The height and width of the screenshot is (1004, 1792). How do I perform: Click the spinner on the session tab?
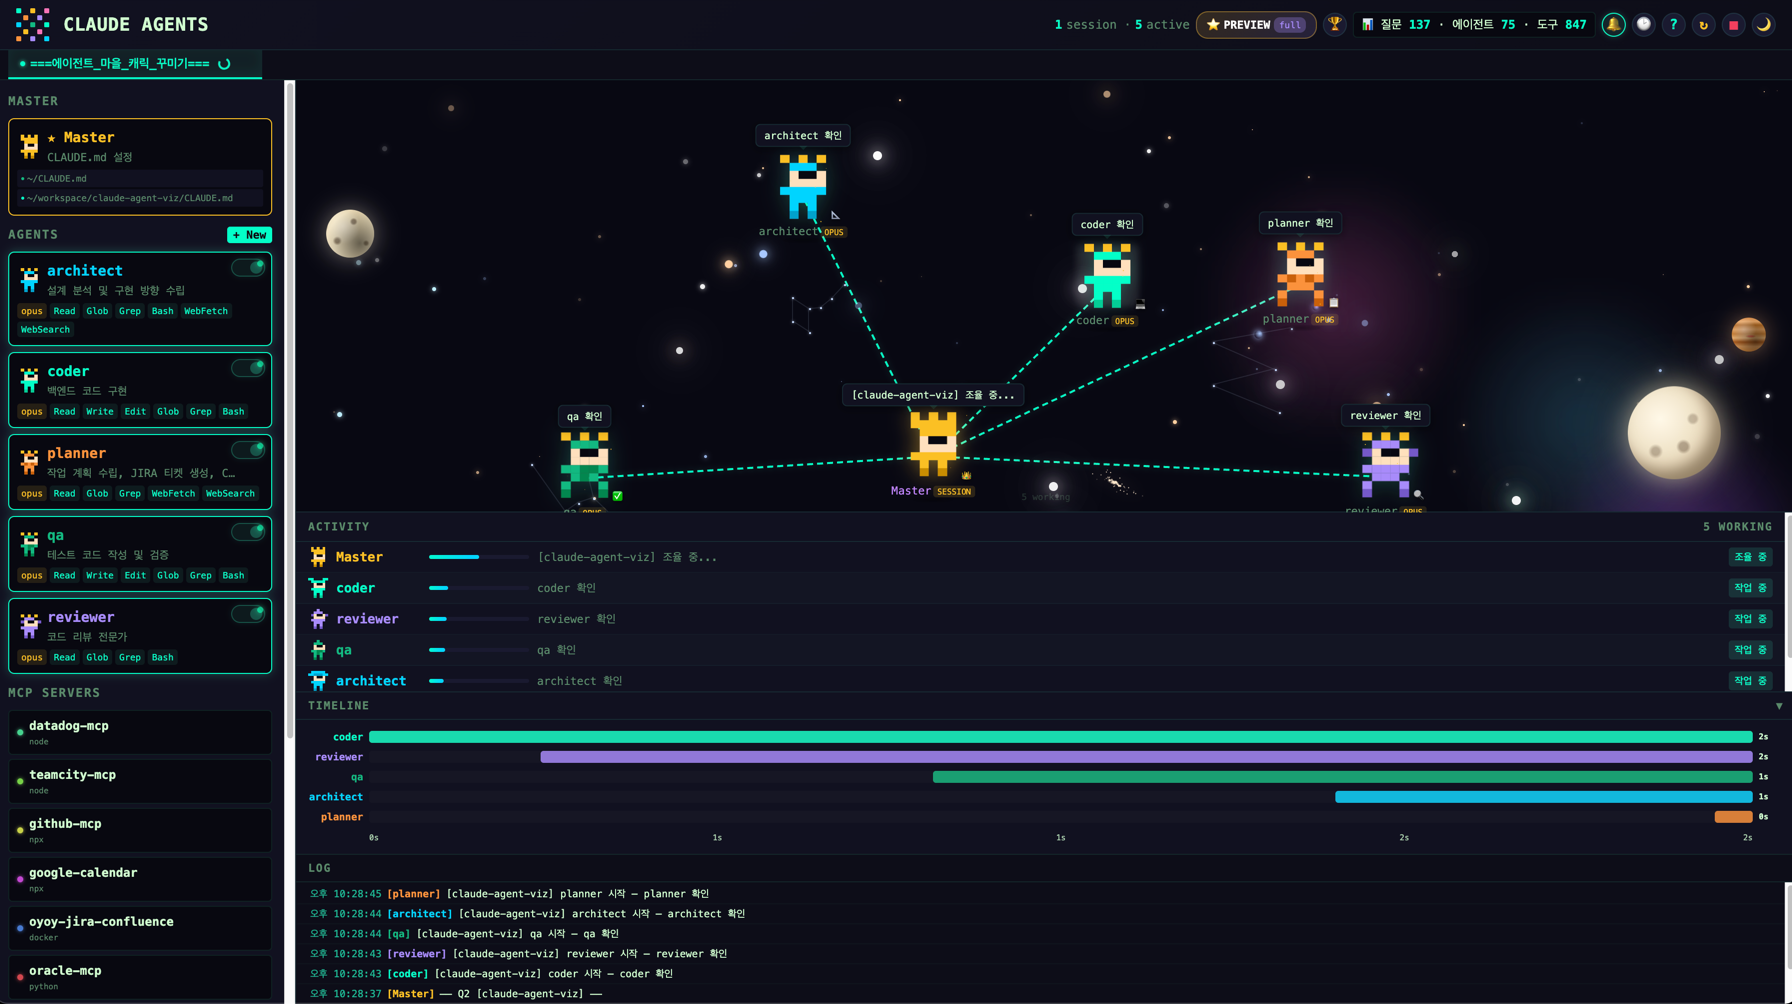click(x=224, y=64)
